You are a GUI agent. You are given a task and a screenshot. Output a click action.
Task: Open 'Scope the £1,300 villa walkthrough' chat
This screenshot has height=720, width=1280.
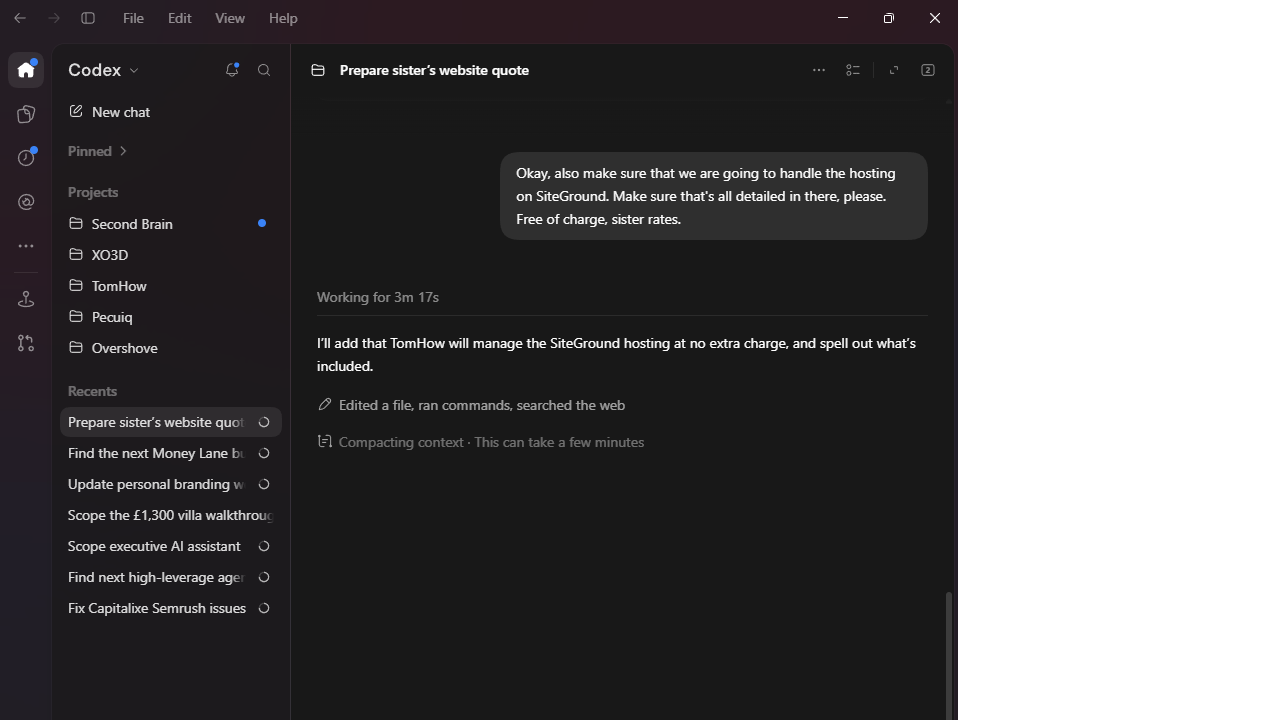[x=170, y=515]
